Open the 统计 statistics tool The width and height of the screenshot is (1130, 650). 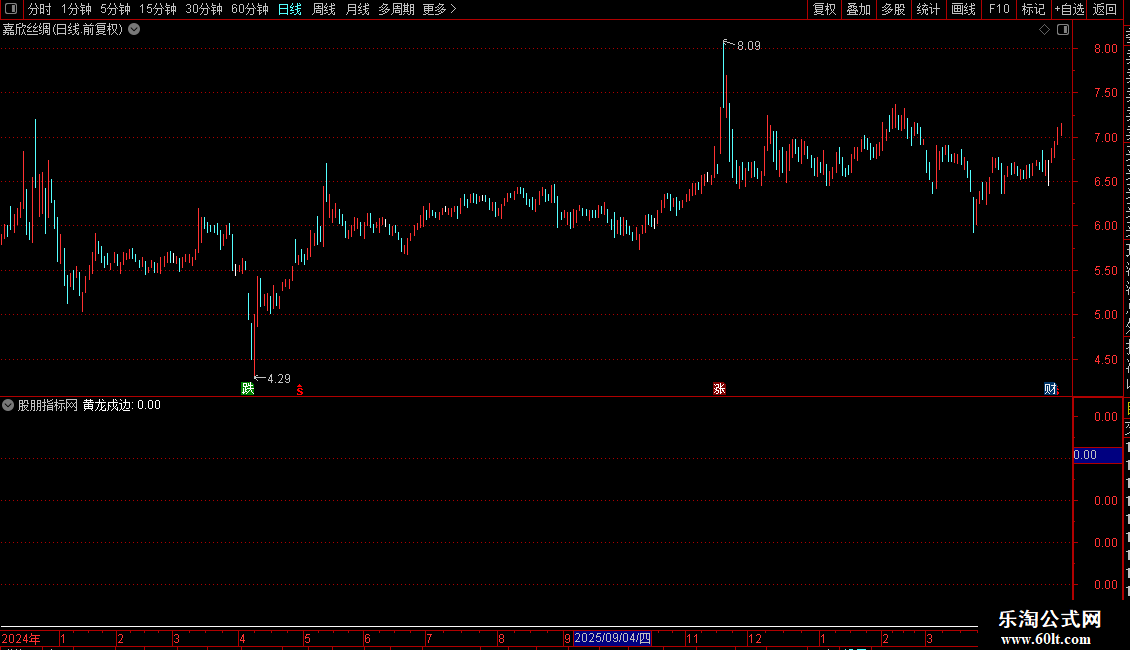(x=928, y=9)
